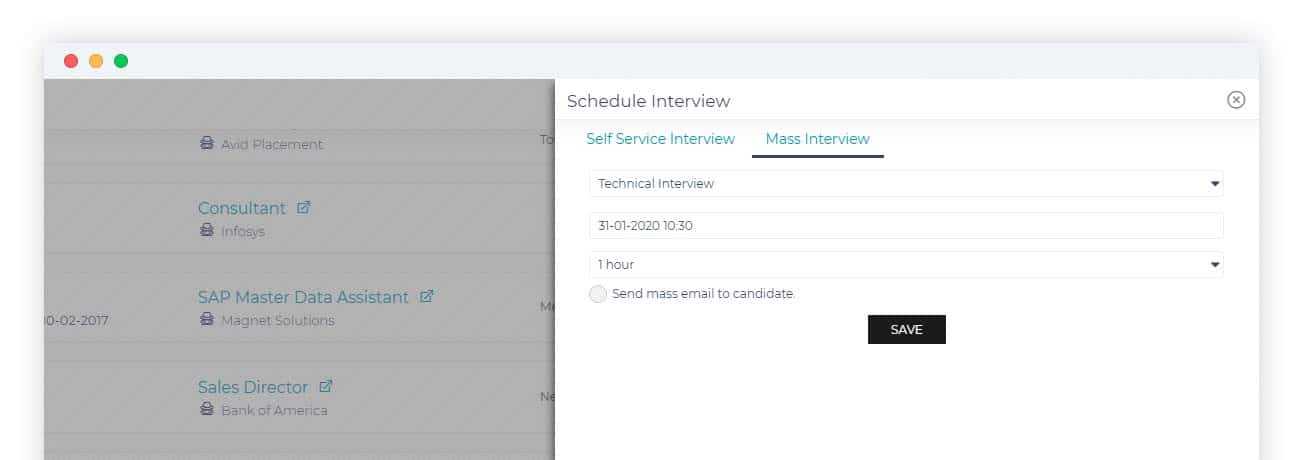Enable Send mass email to candidate option
The image size is (1302, 460).
tap(598, 294)
